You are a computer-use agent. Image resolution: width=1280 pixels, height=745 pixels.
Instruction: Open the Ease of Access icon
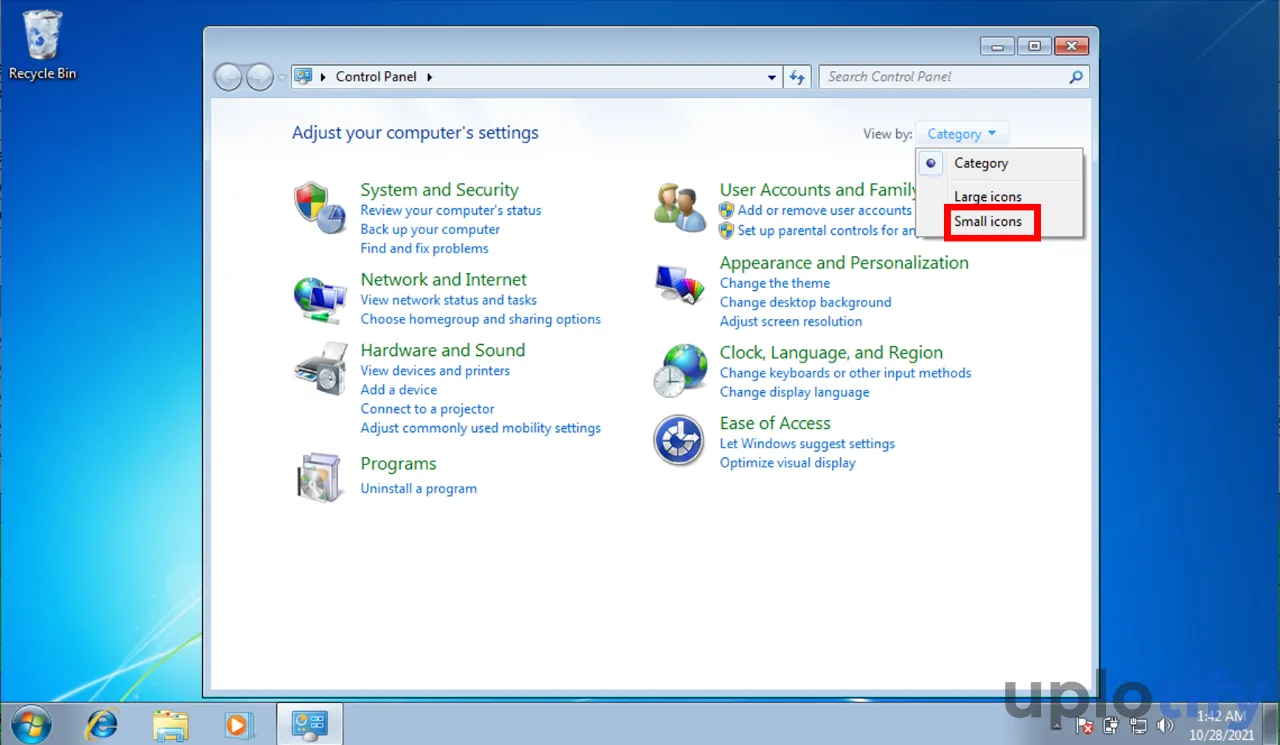[679, 440]
